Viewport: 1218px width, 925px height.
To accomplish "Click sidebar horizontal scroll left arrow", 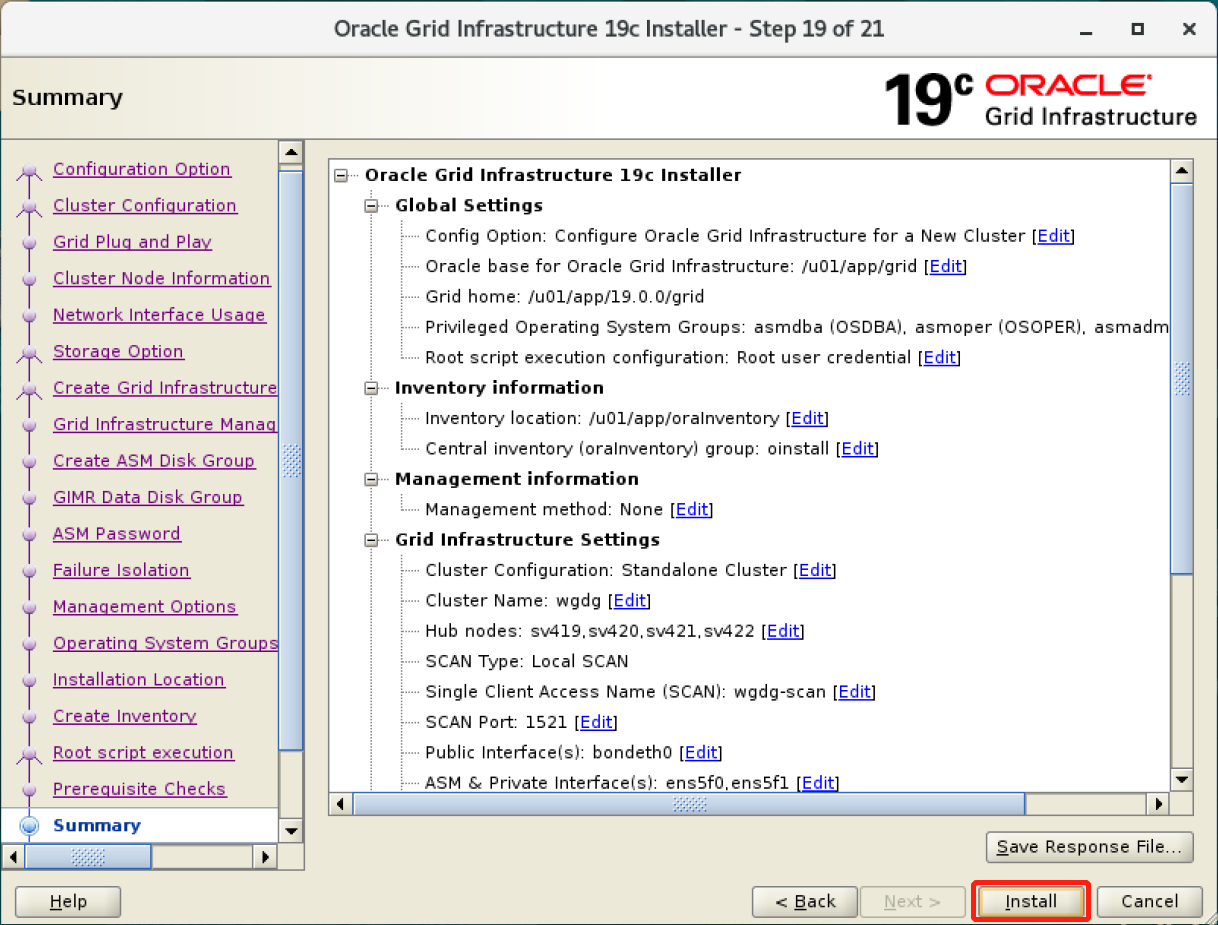I will click(14, 857).
